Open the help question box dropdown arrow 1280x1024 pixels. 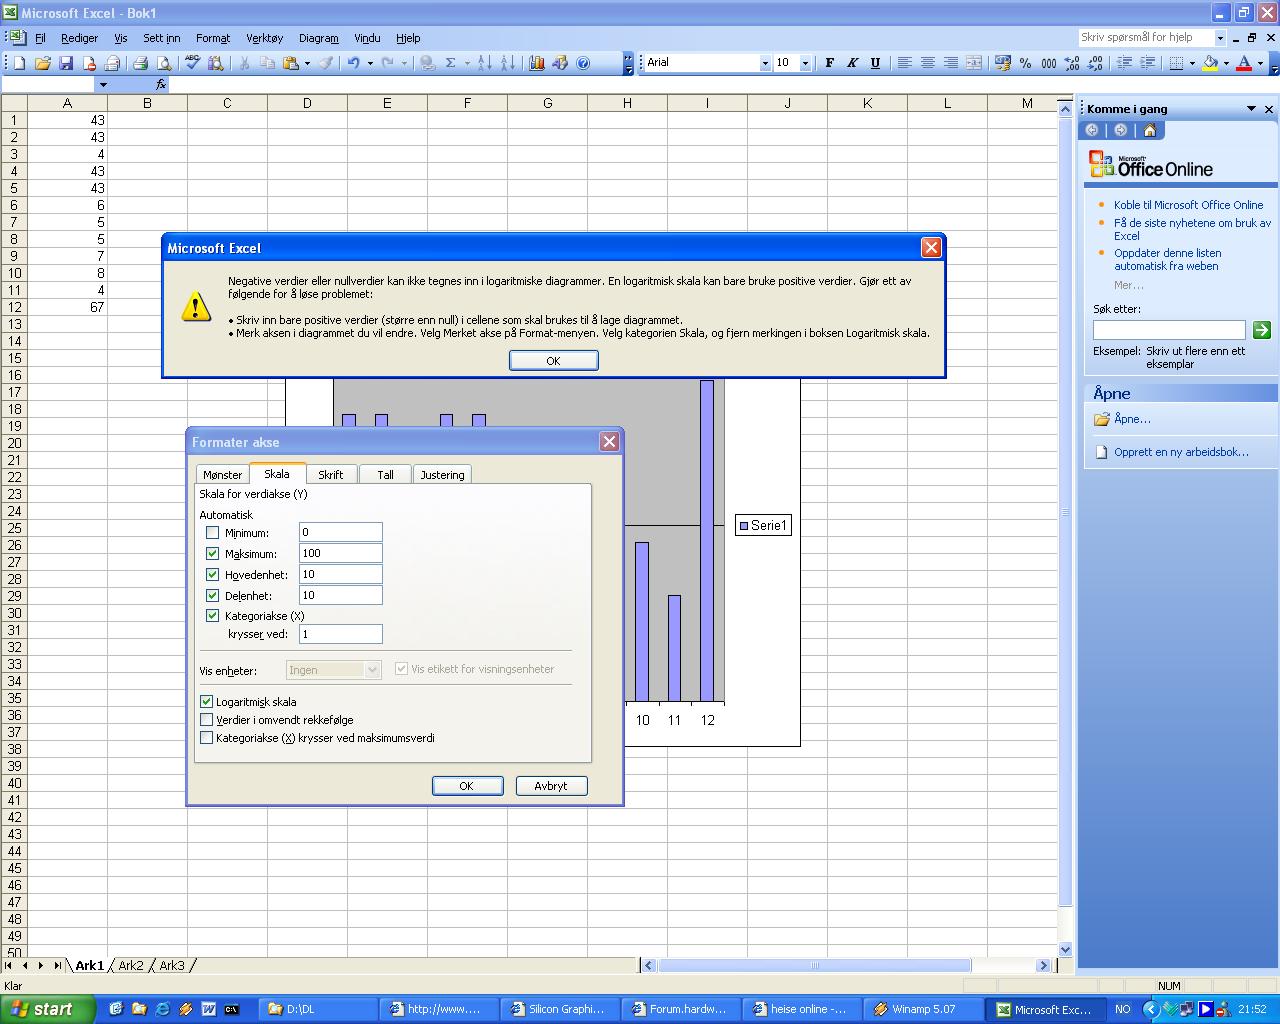(1220, 38)
